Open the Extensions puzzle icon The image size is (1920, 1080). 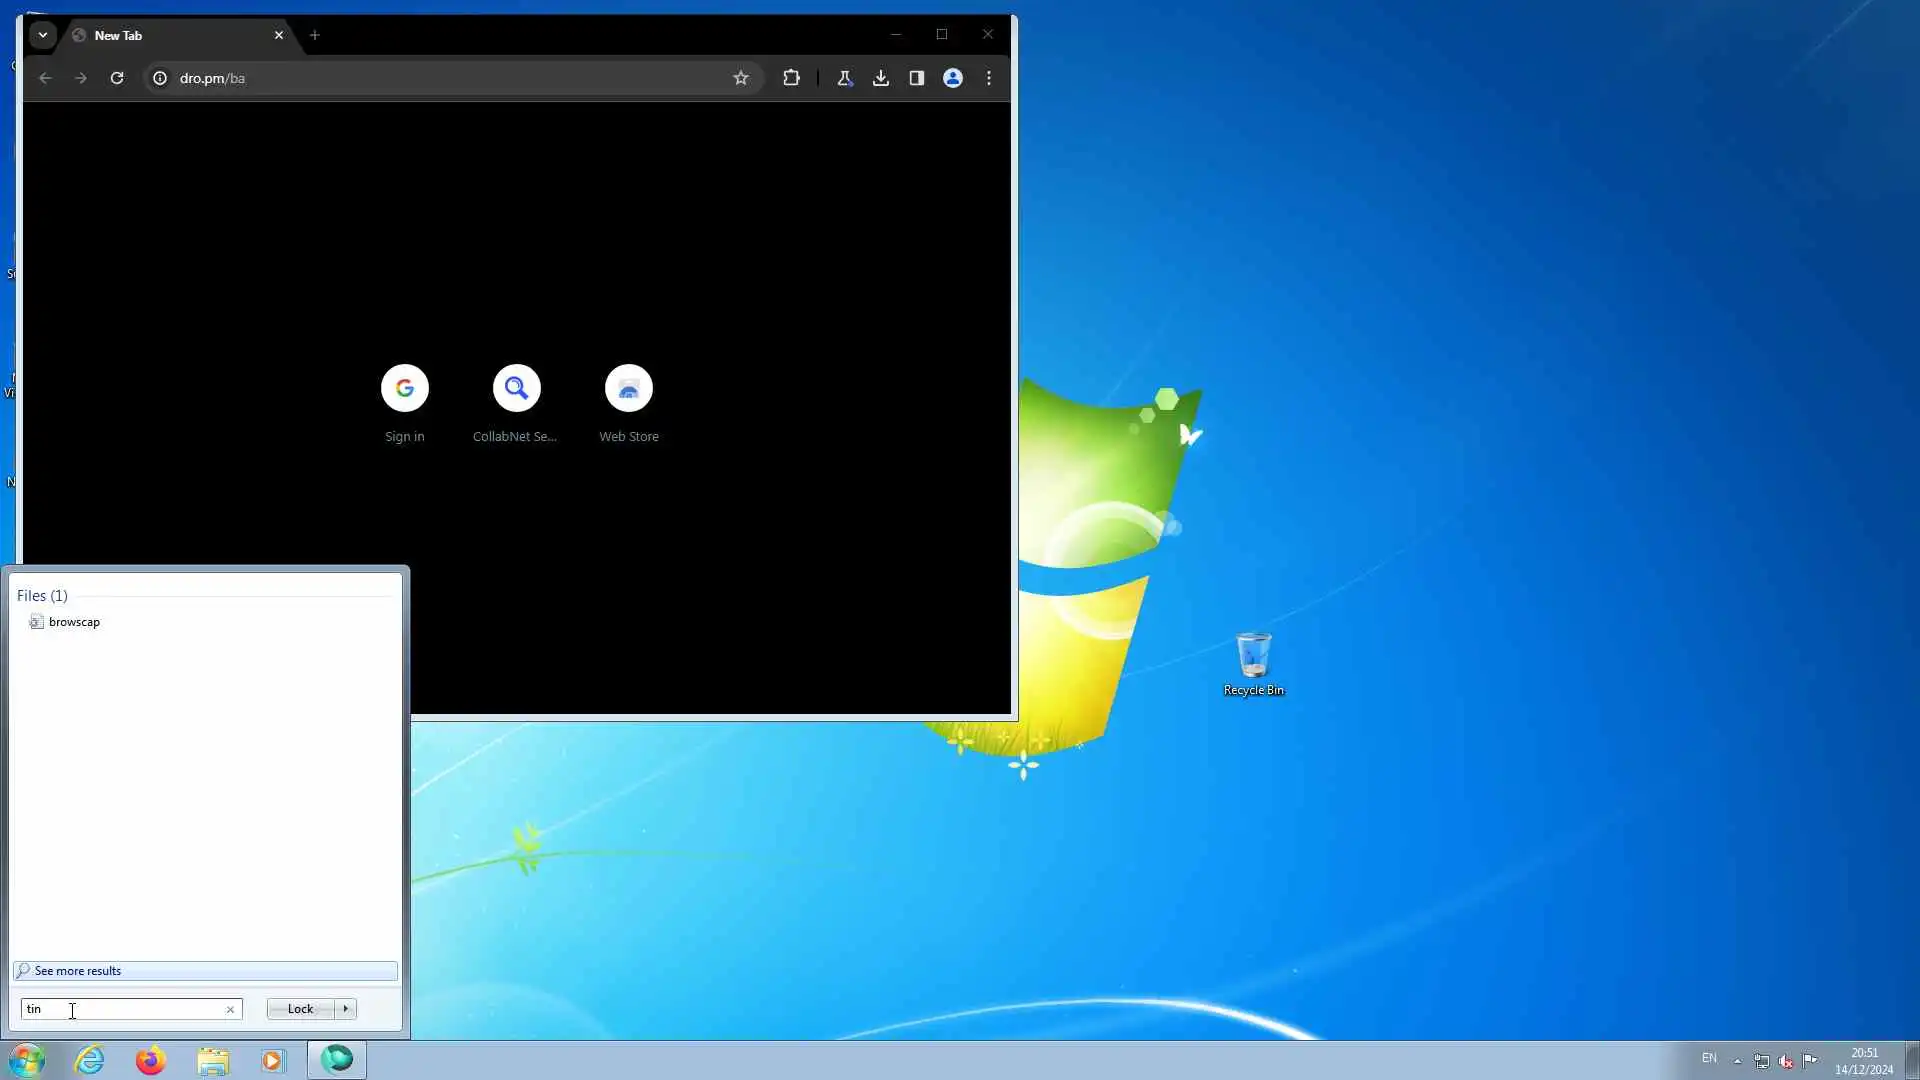791,78
